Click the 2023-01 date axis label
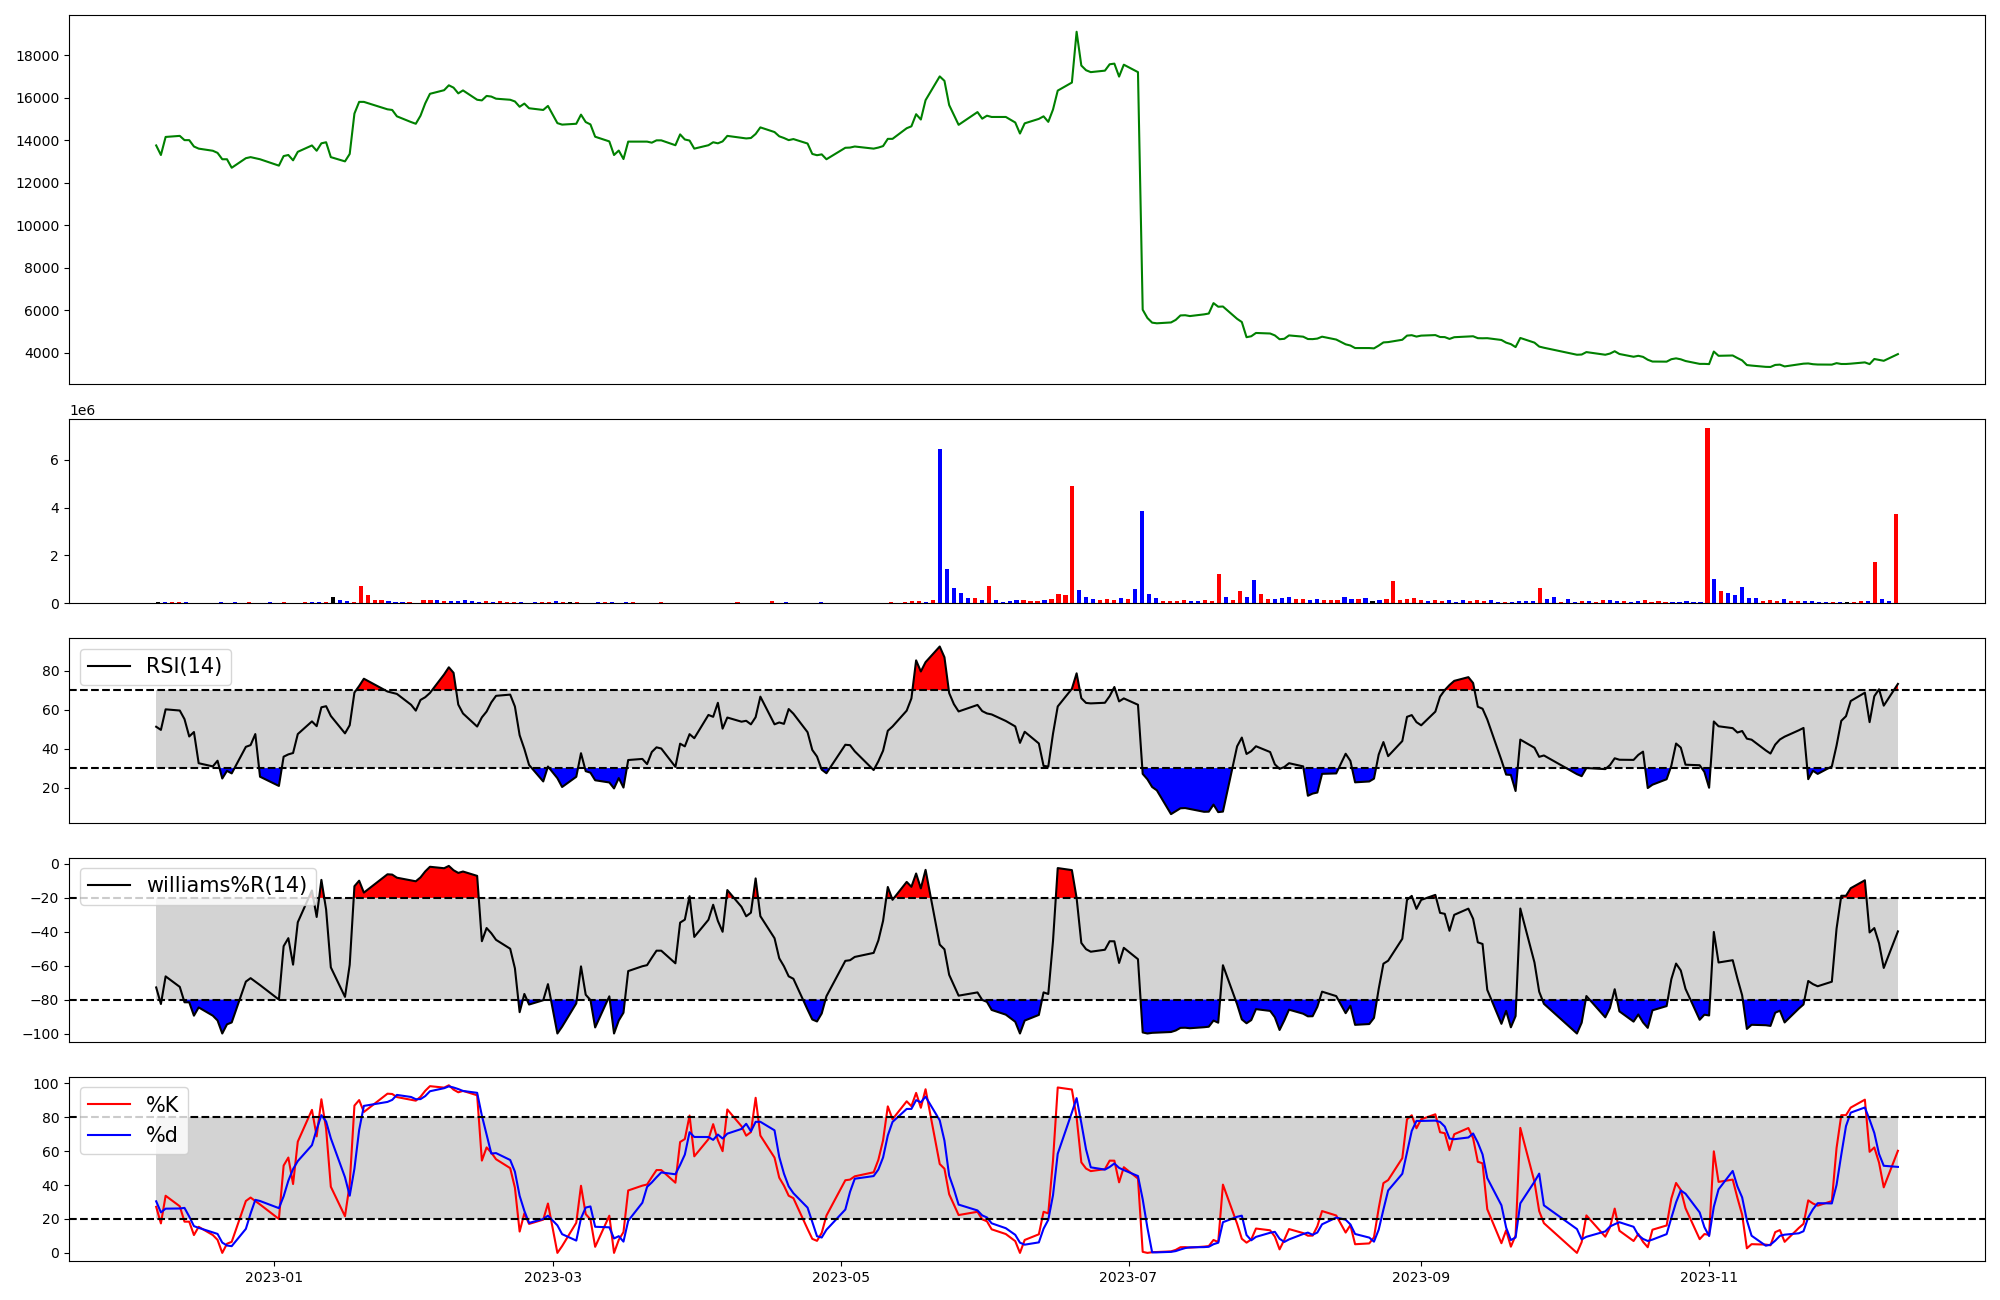This screenshot has height=1300, width=2000. [x=273, y=1277]
